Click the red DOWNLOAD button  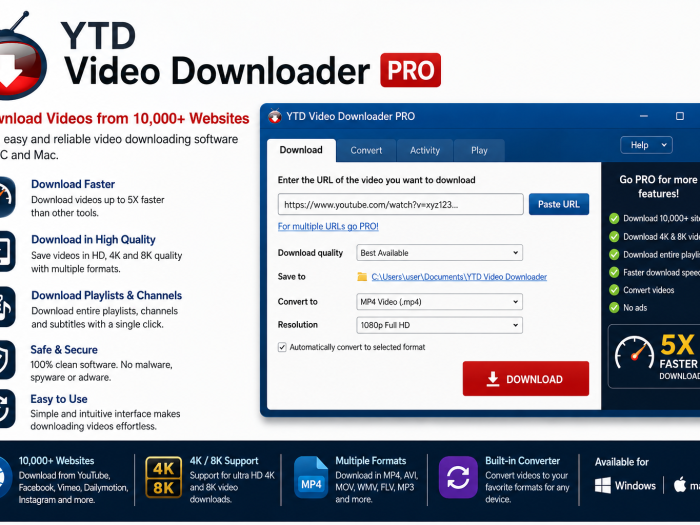525,379
